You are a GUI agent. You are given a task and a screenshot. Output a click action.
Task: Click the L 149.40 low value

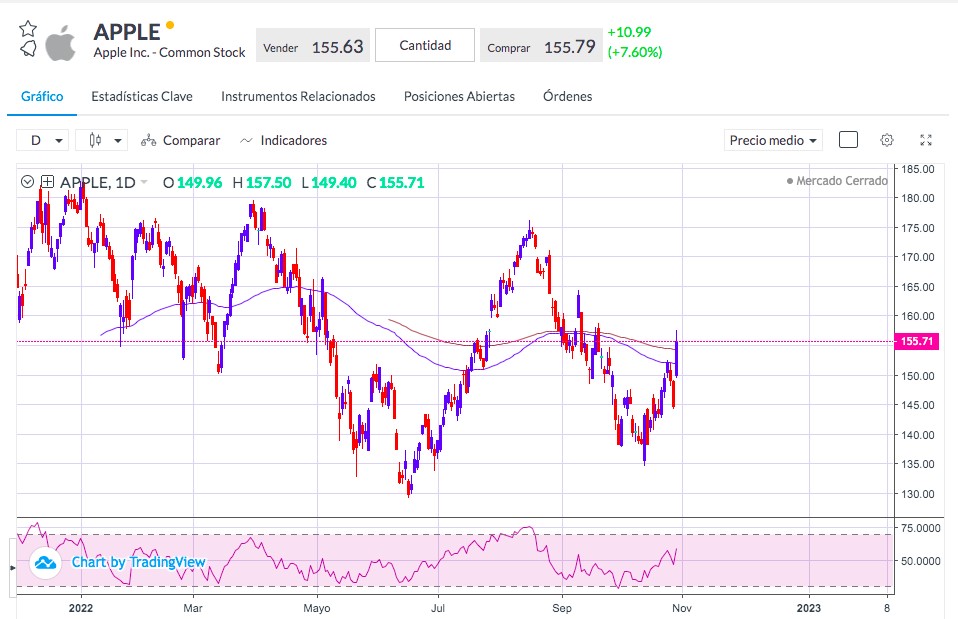[329, 183]
